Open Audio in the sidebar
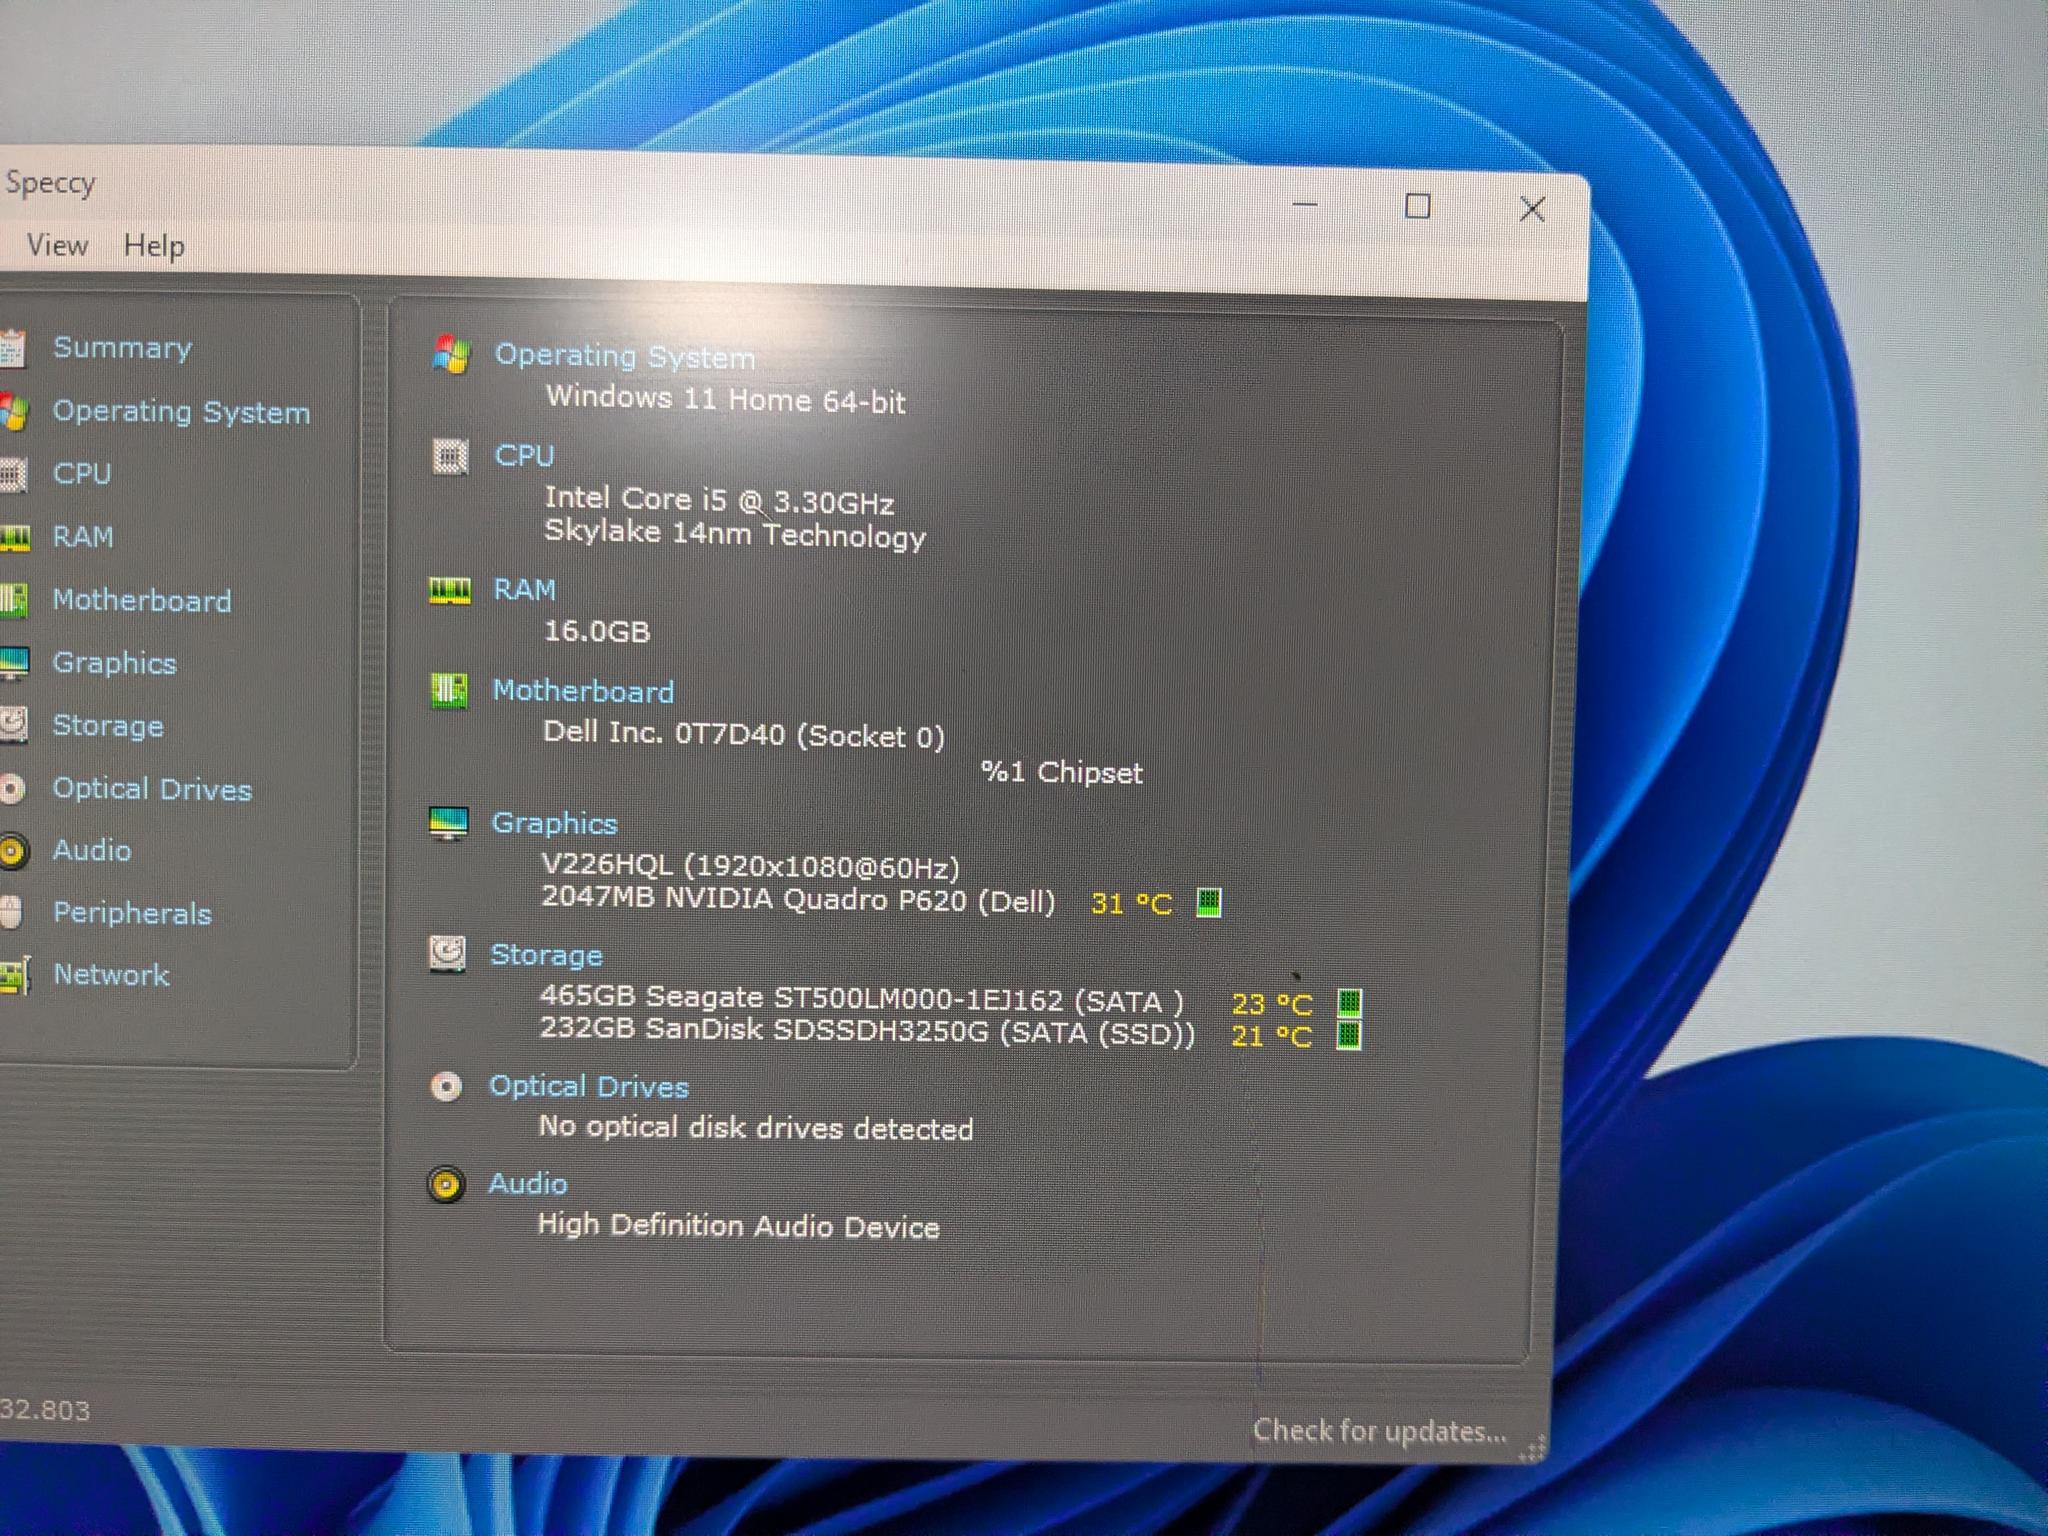The height and width of the screenshot is (1536, 2048). click(x=92, y=851)
